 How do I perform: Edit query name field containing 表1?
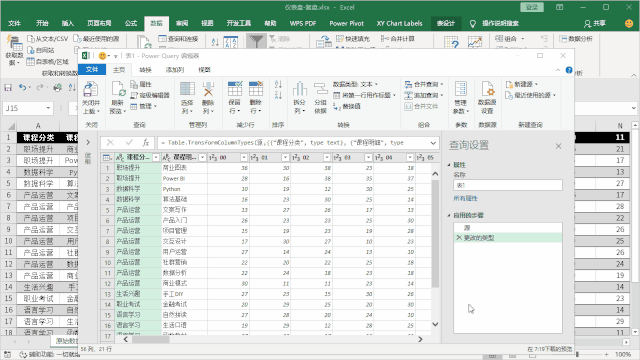pyautogui.click(x=508, y=185)
